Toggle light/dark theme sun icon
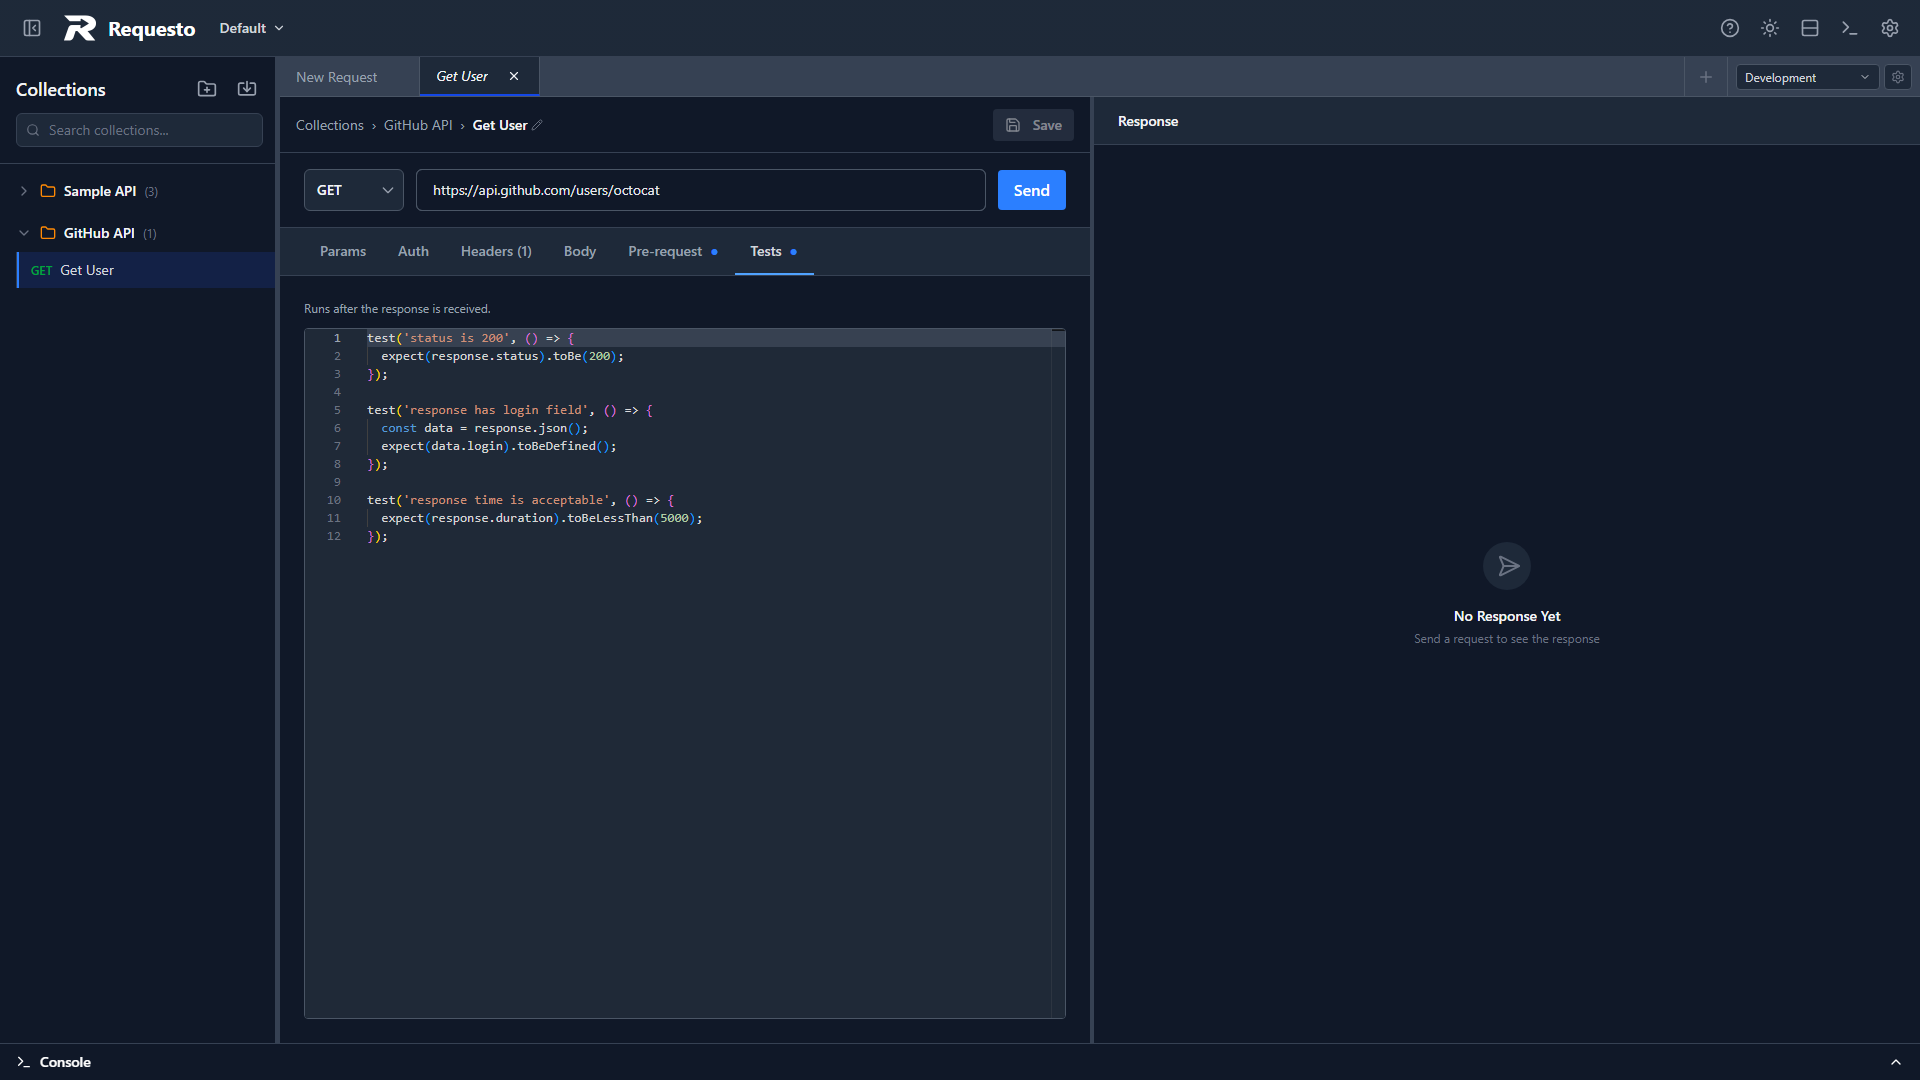The height and width of the screenshot is (1080, 1920). click(x=1770, y=28)
